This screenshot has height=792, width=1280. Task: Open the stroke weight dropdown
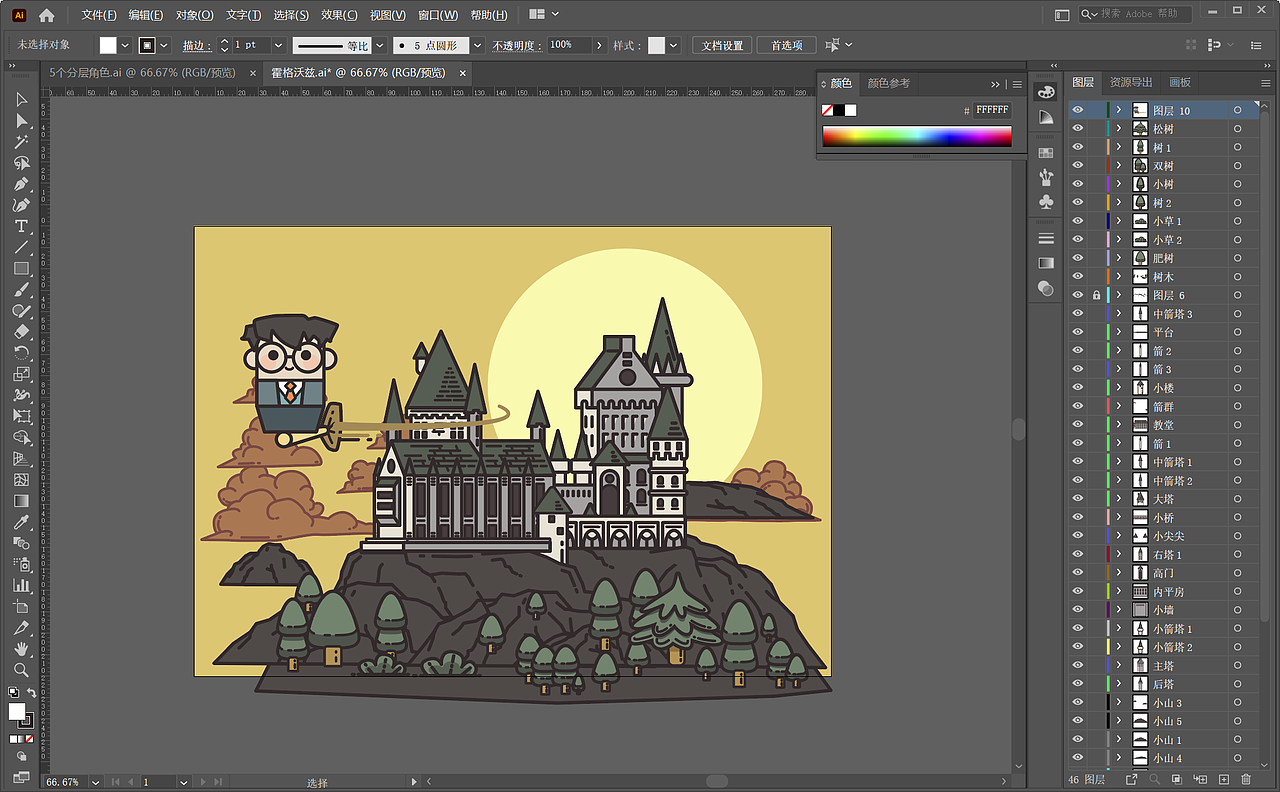278,46
